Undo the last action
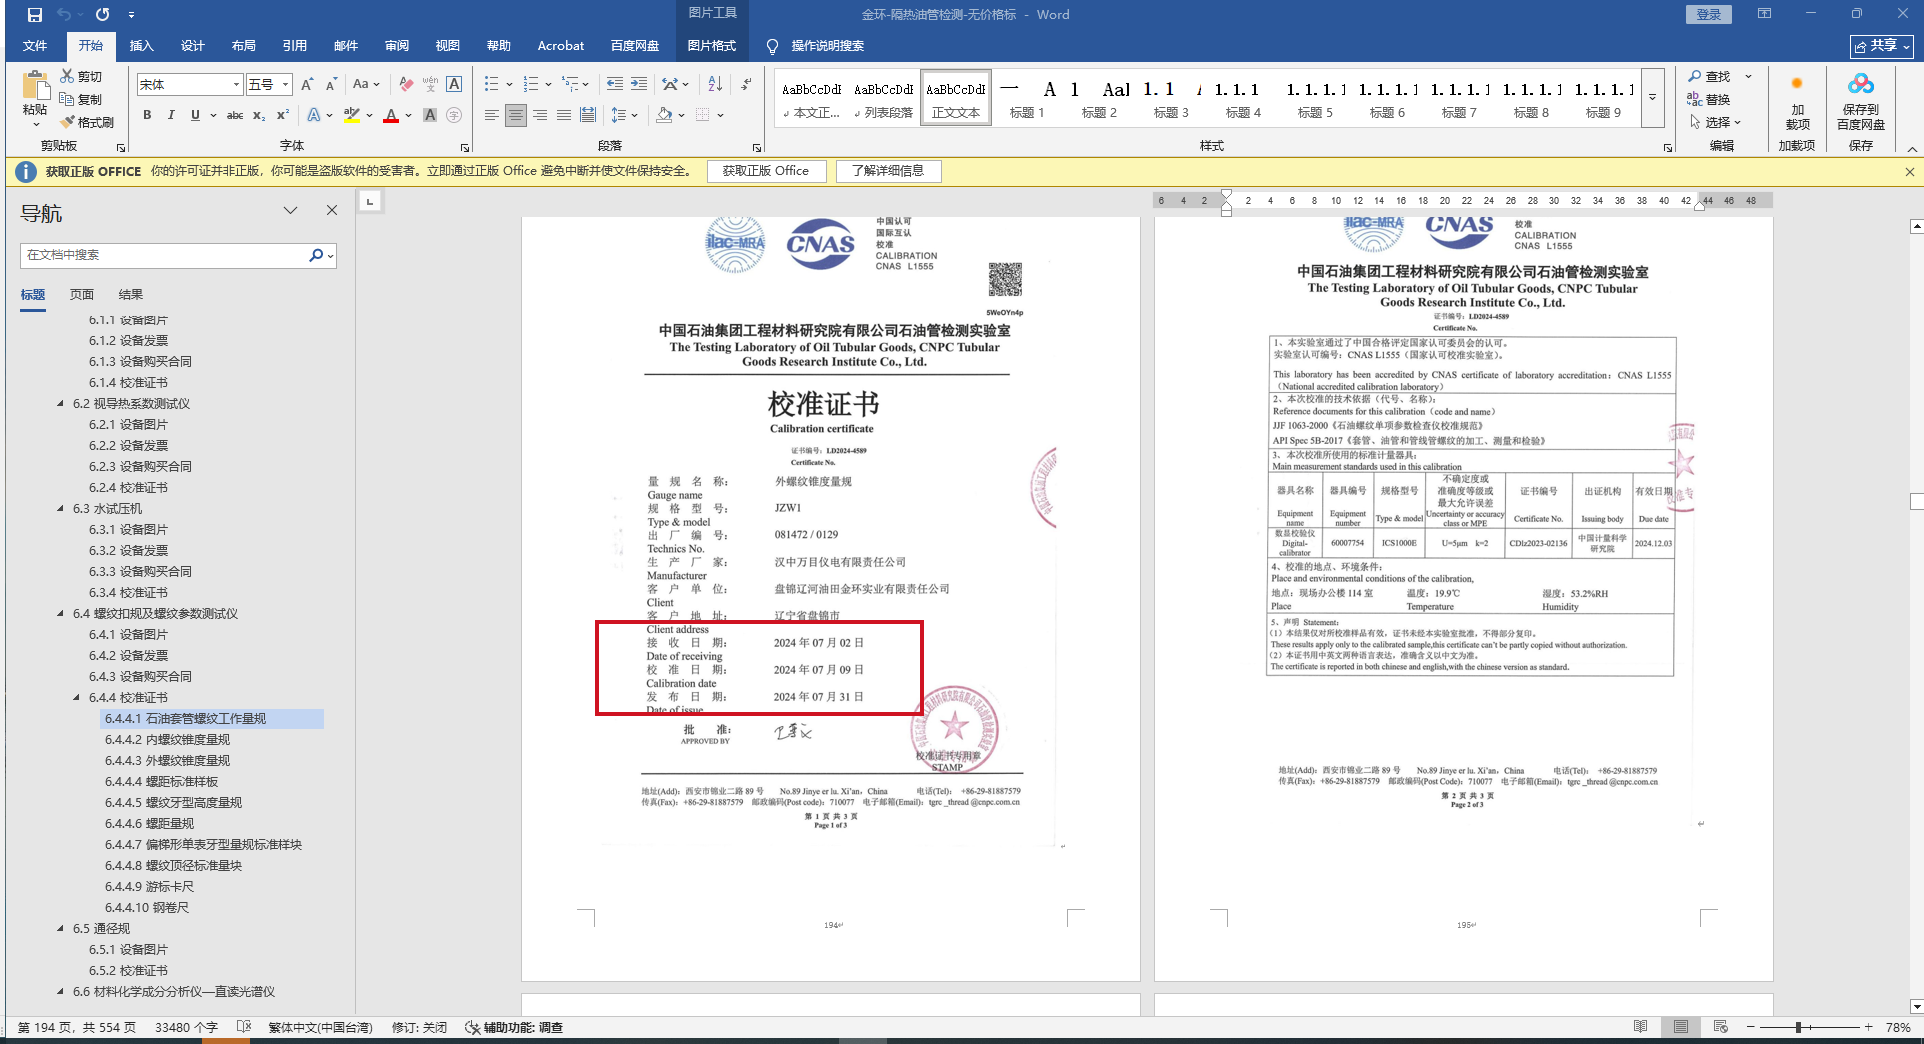Image resolution: width=1924 pixels, height=1044 pixels. 64,15
